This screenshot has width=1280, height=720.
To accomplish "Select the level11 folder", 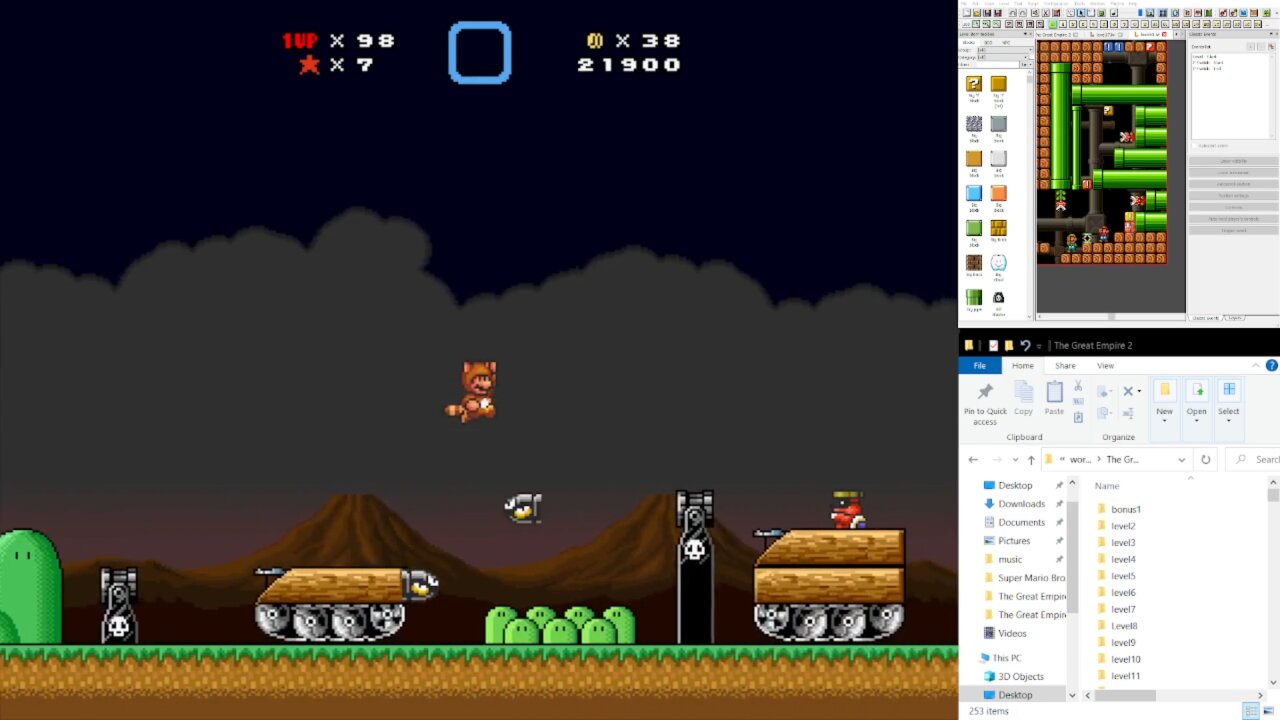I will (x=1125, y=676).
